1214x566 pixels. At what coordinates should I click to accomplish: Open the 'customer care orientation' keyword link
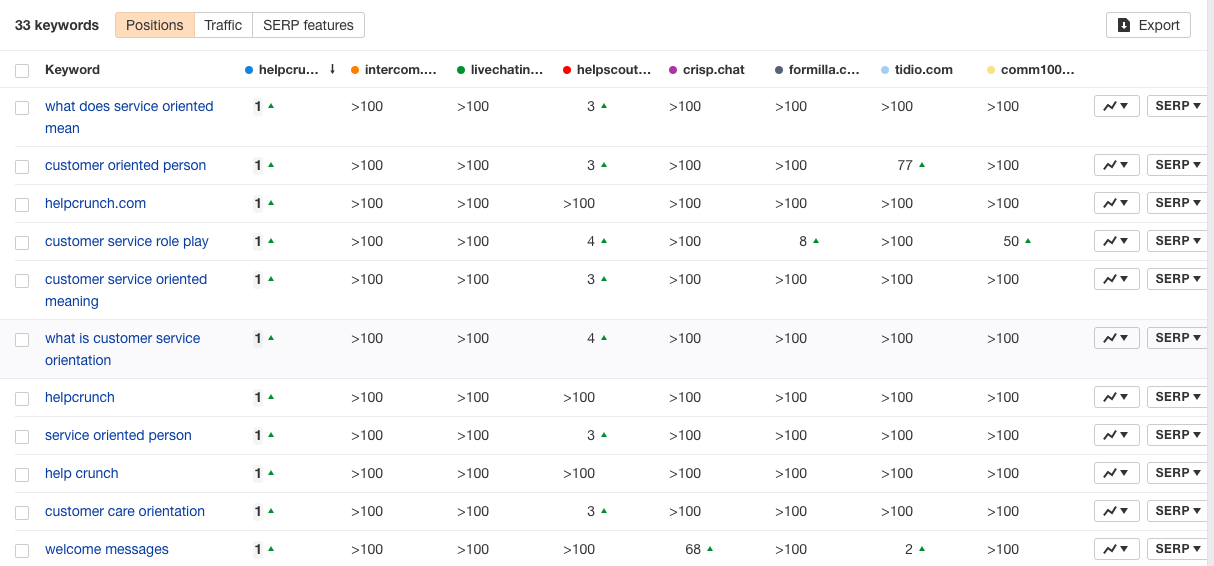(125, 511)
